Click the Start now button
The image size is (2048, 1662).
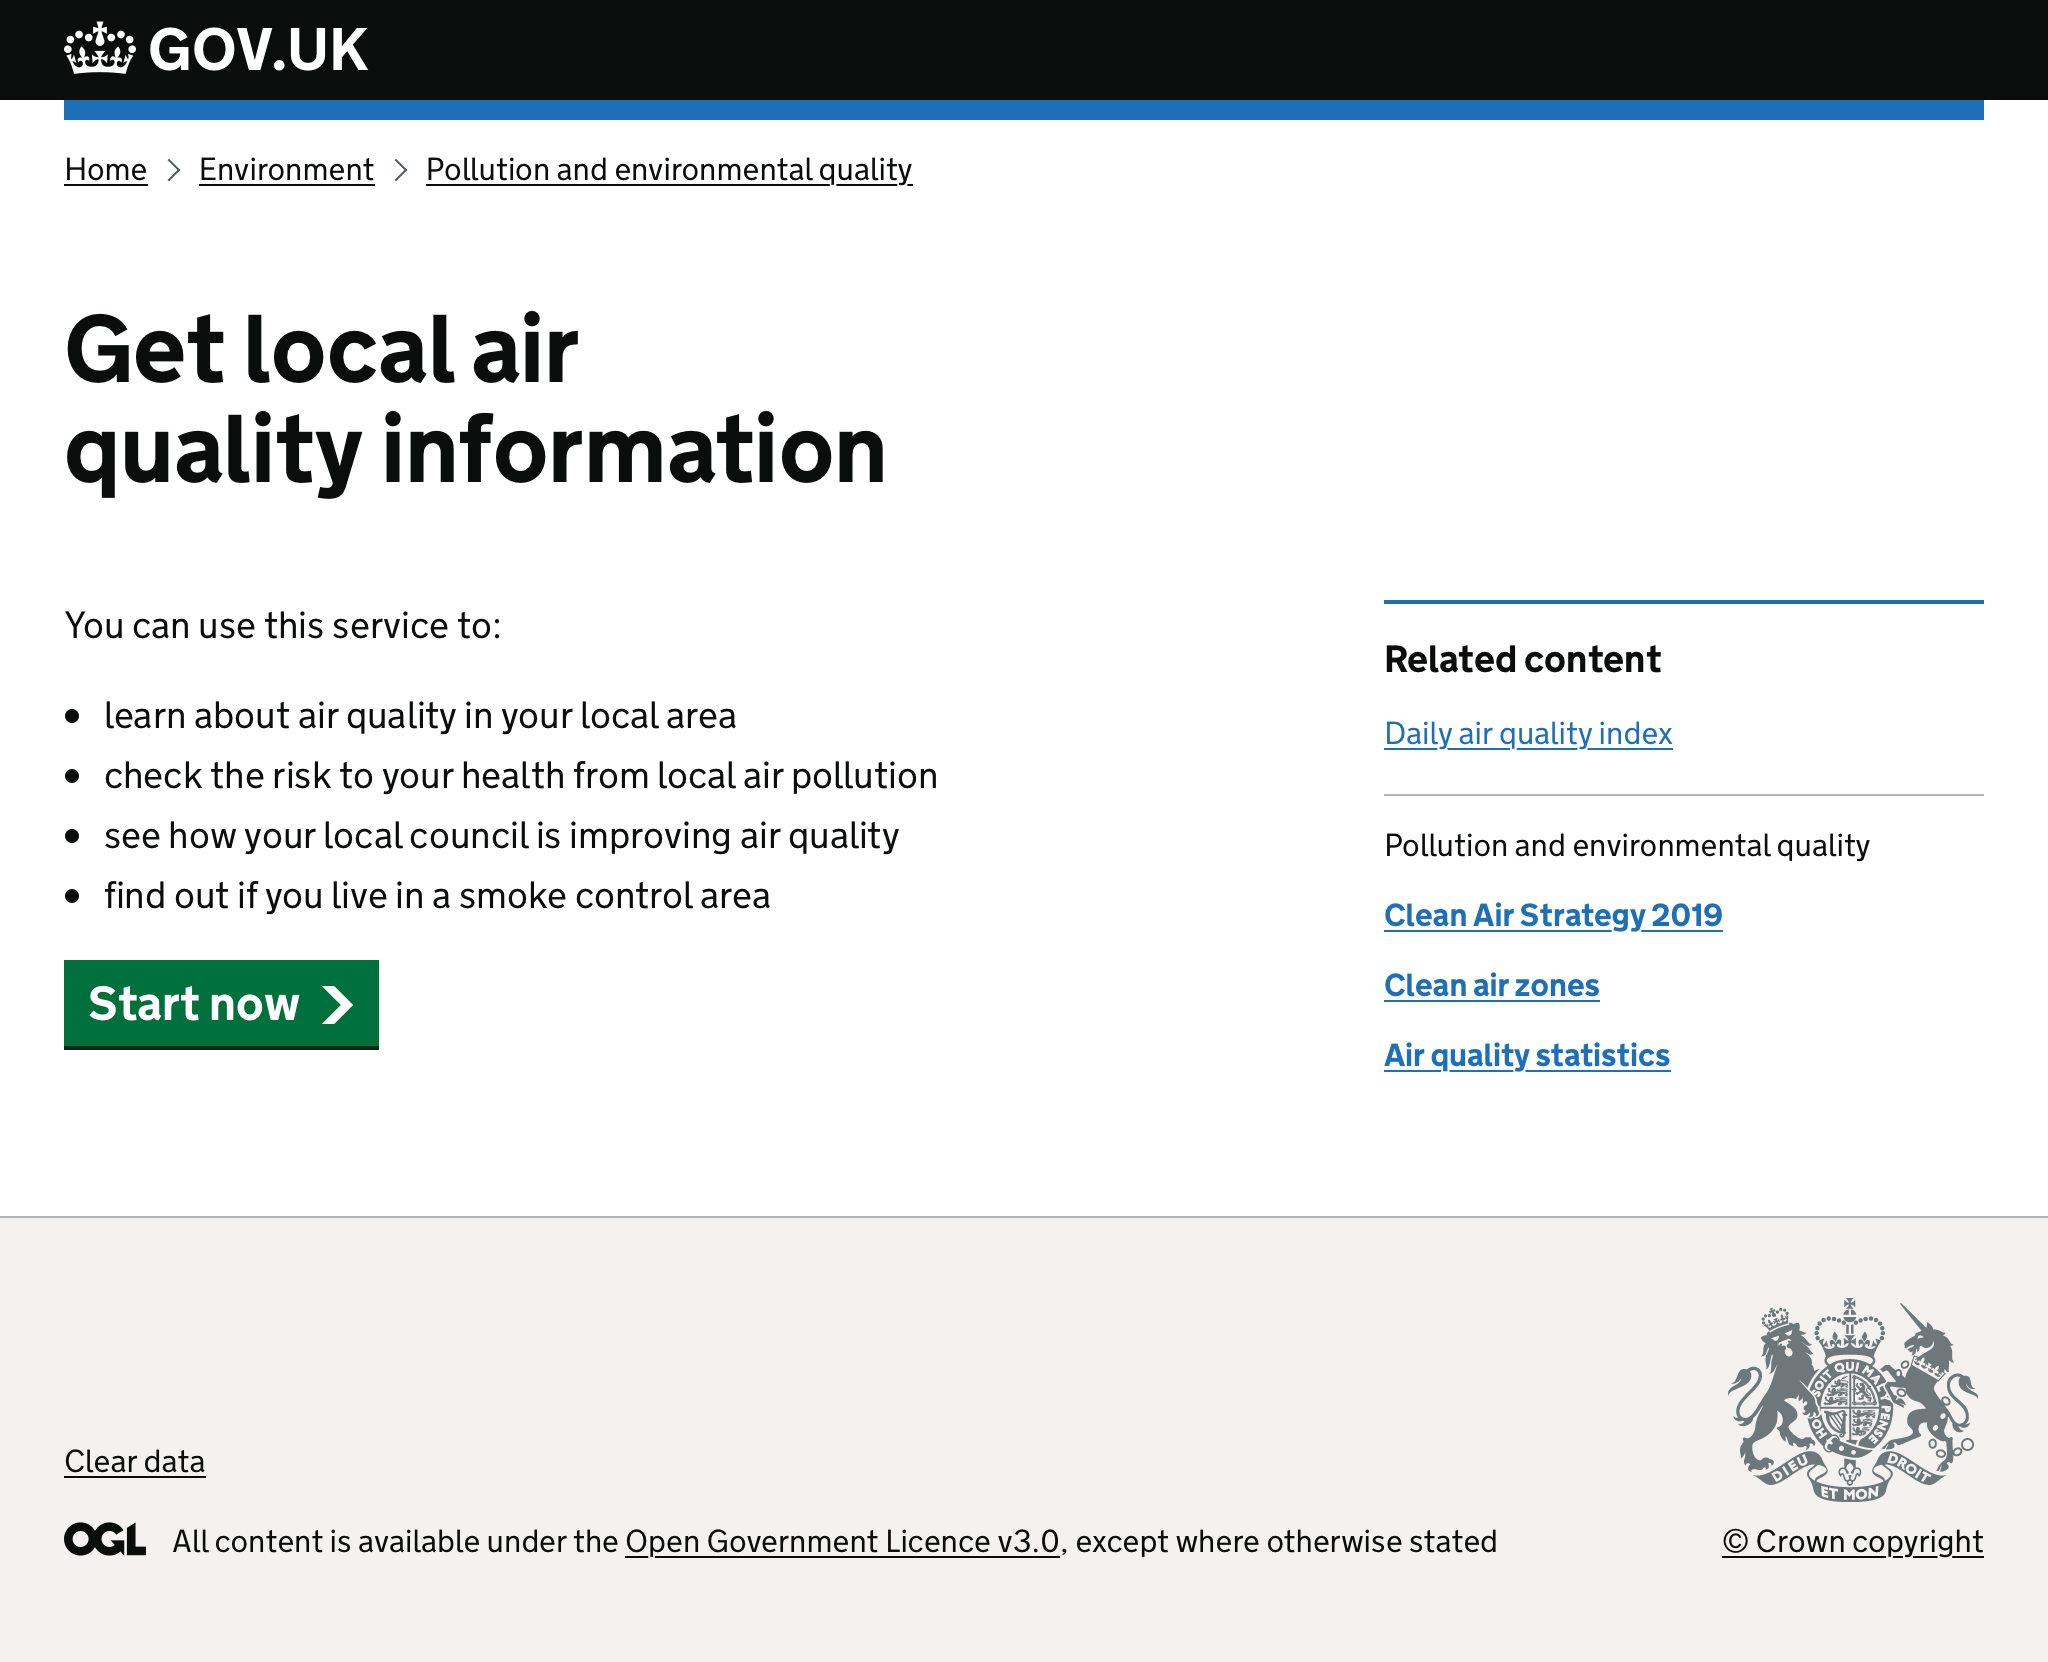tap(221, 1004)
